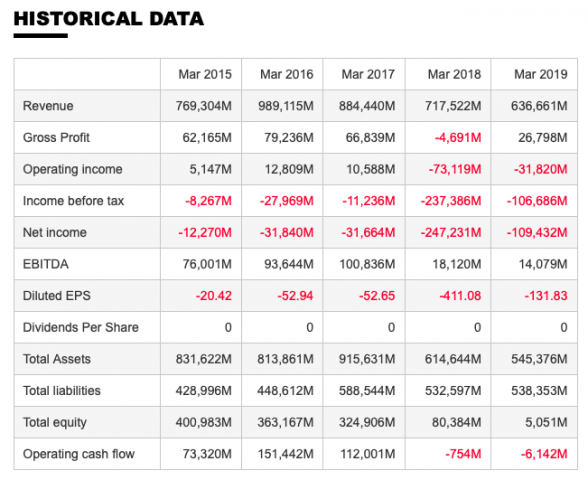588x480 pixels.
Task: Click the Gross Profit row label
Action: point(56,138)
